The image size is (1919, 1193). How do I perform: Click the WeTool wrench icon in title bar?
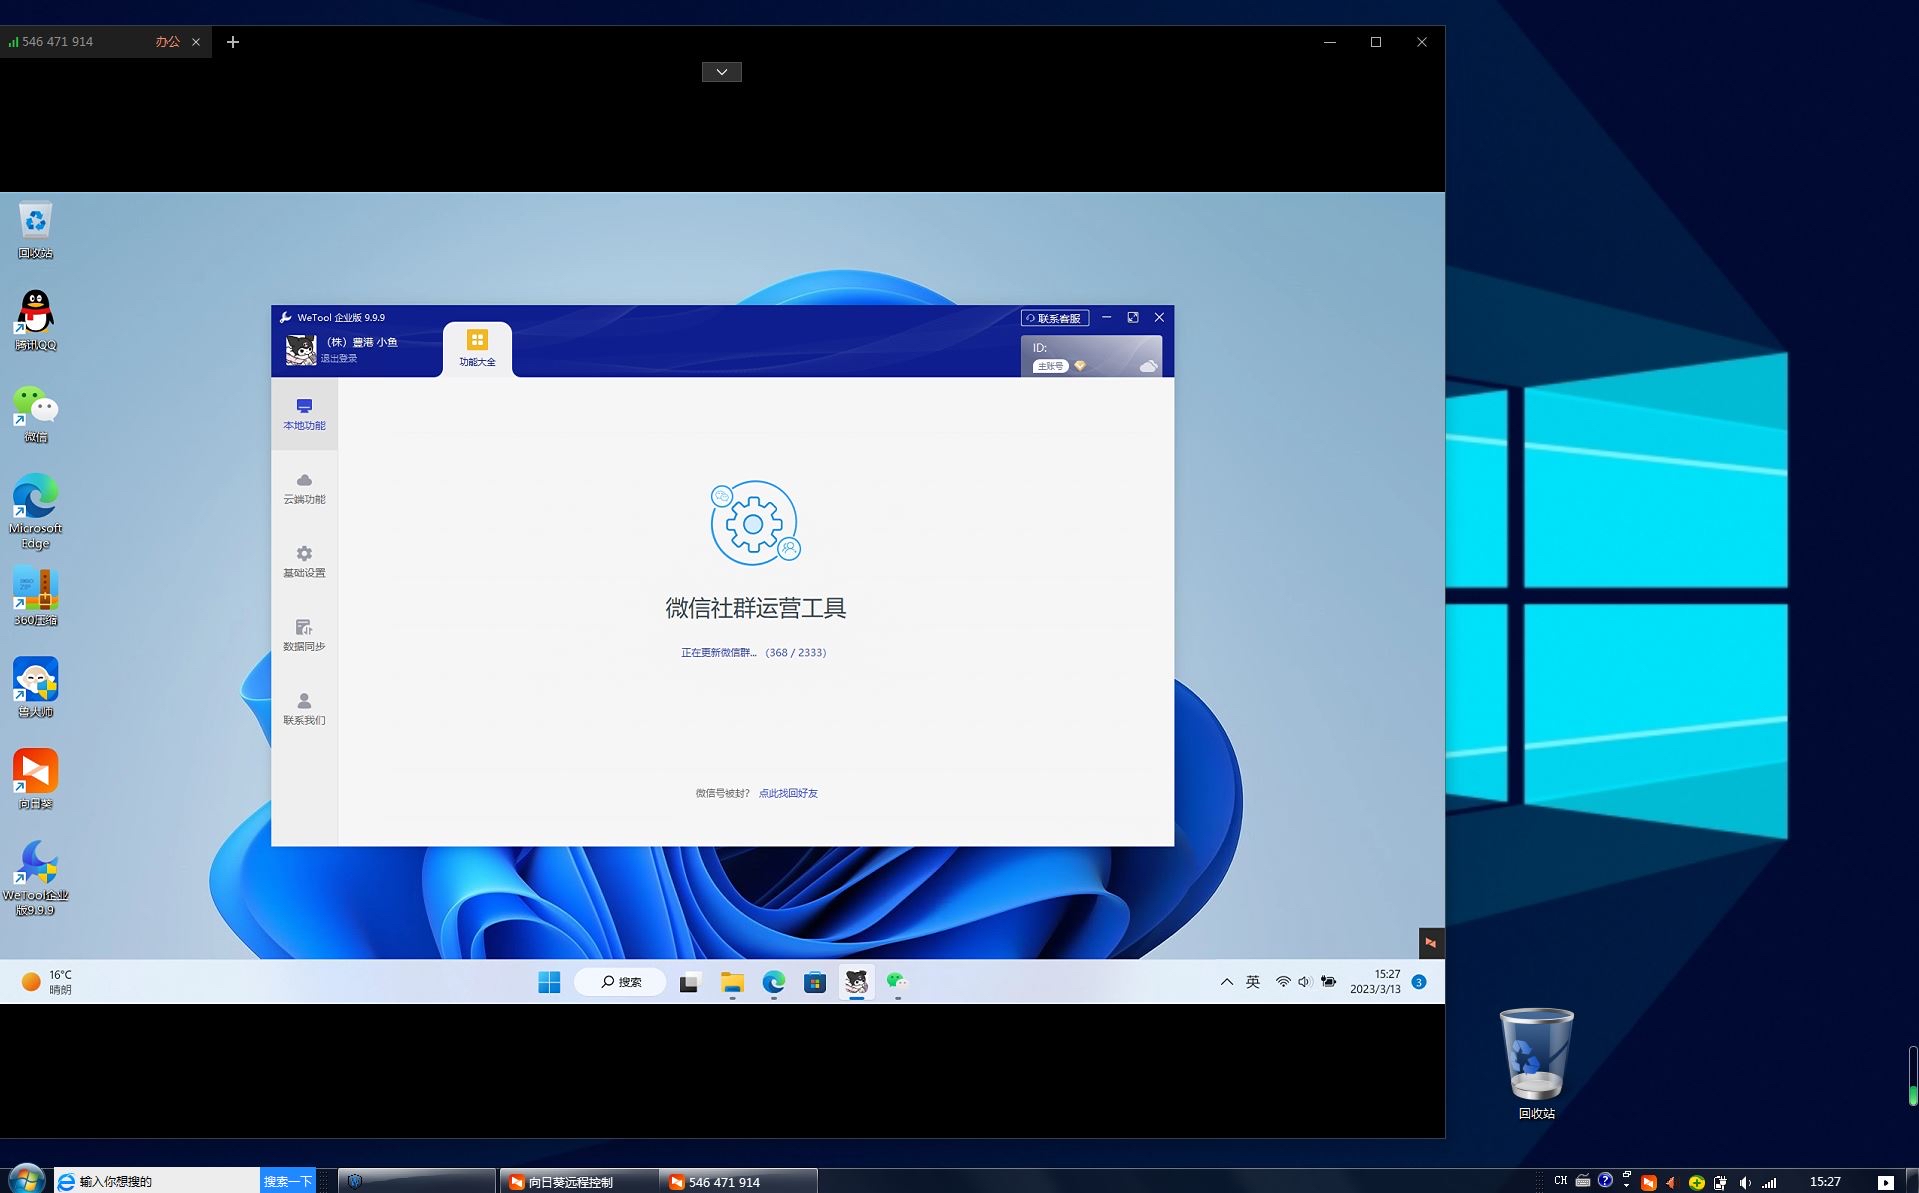tap(285, 317)
